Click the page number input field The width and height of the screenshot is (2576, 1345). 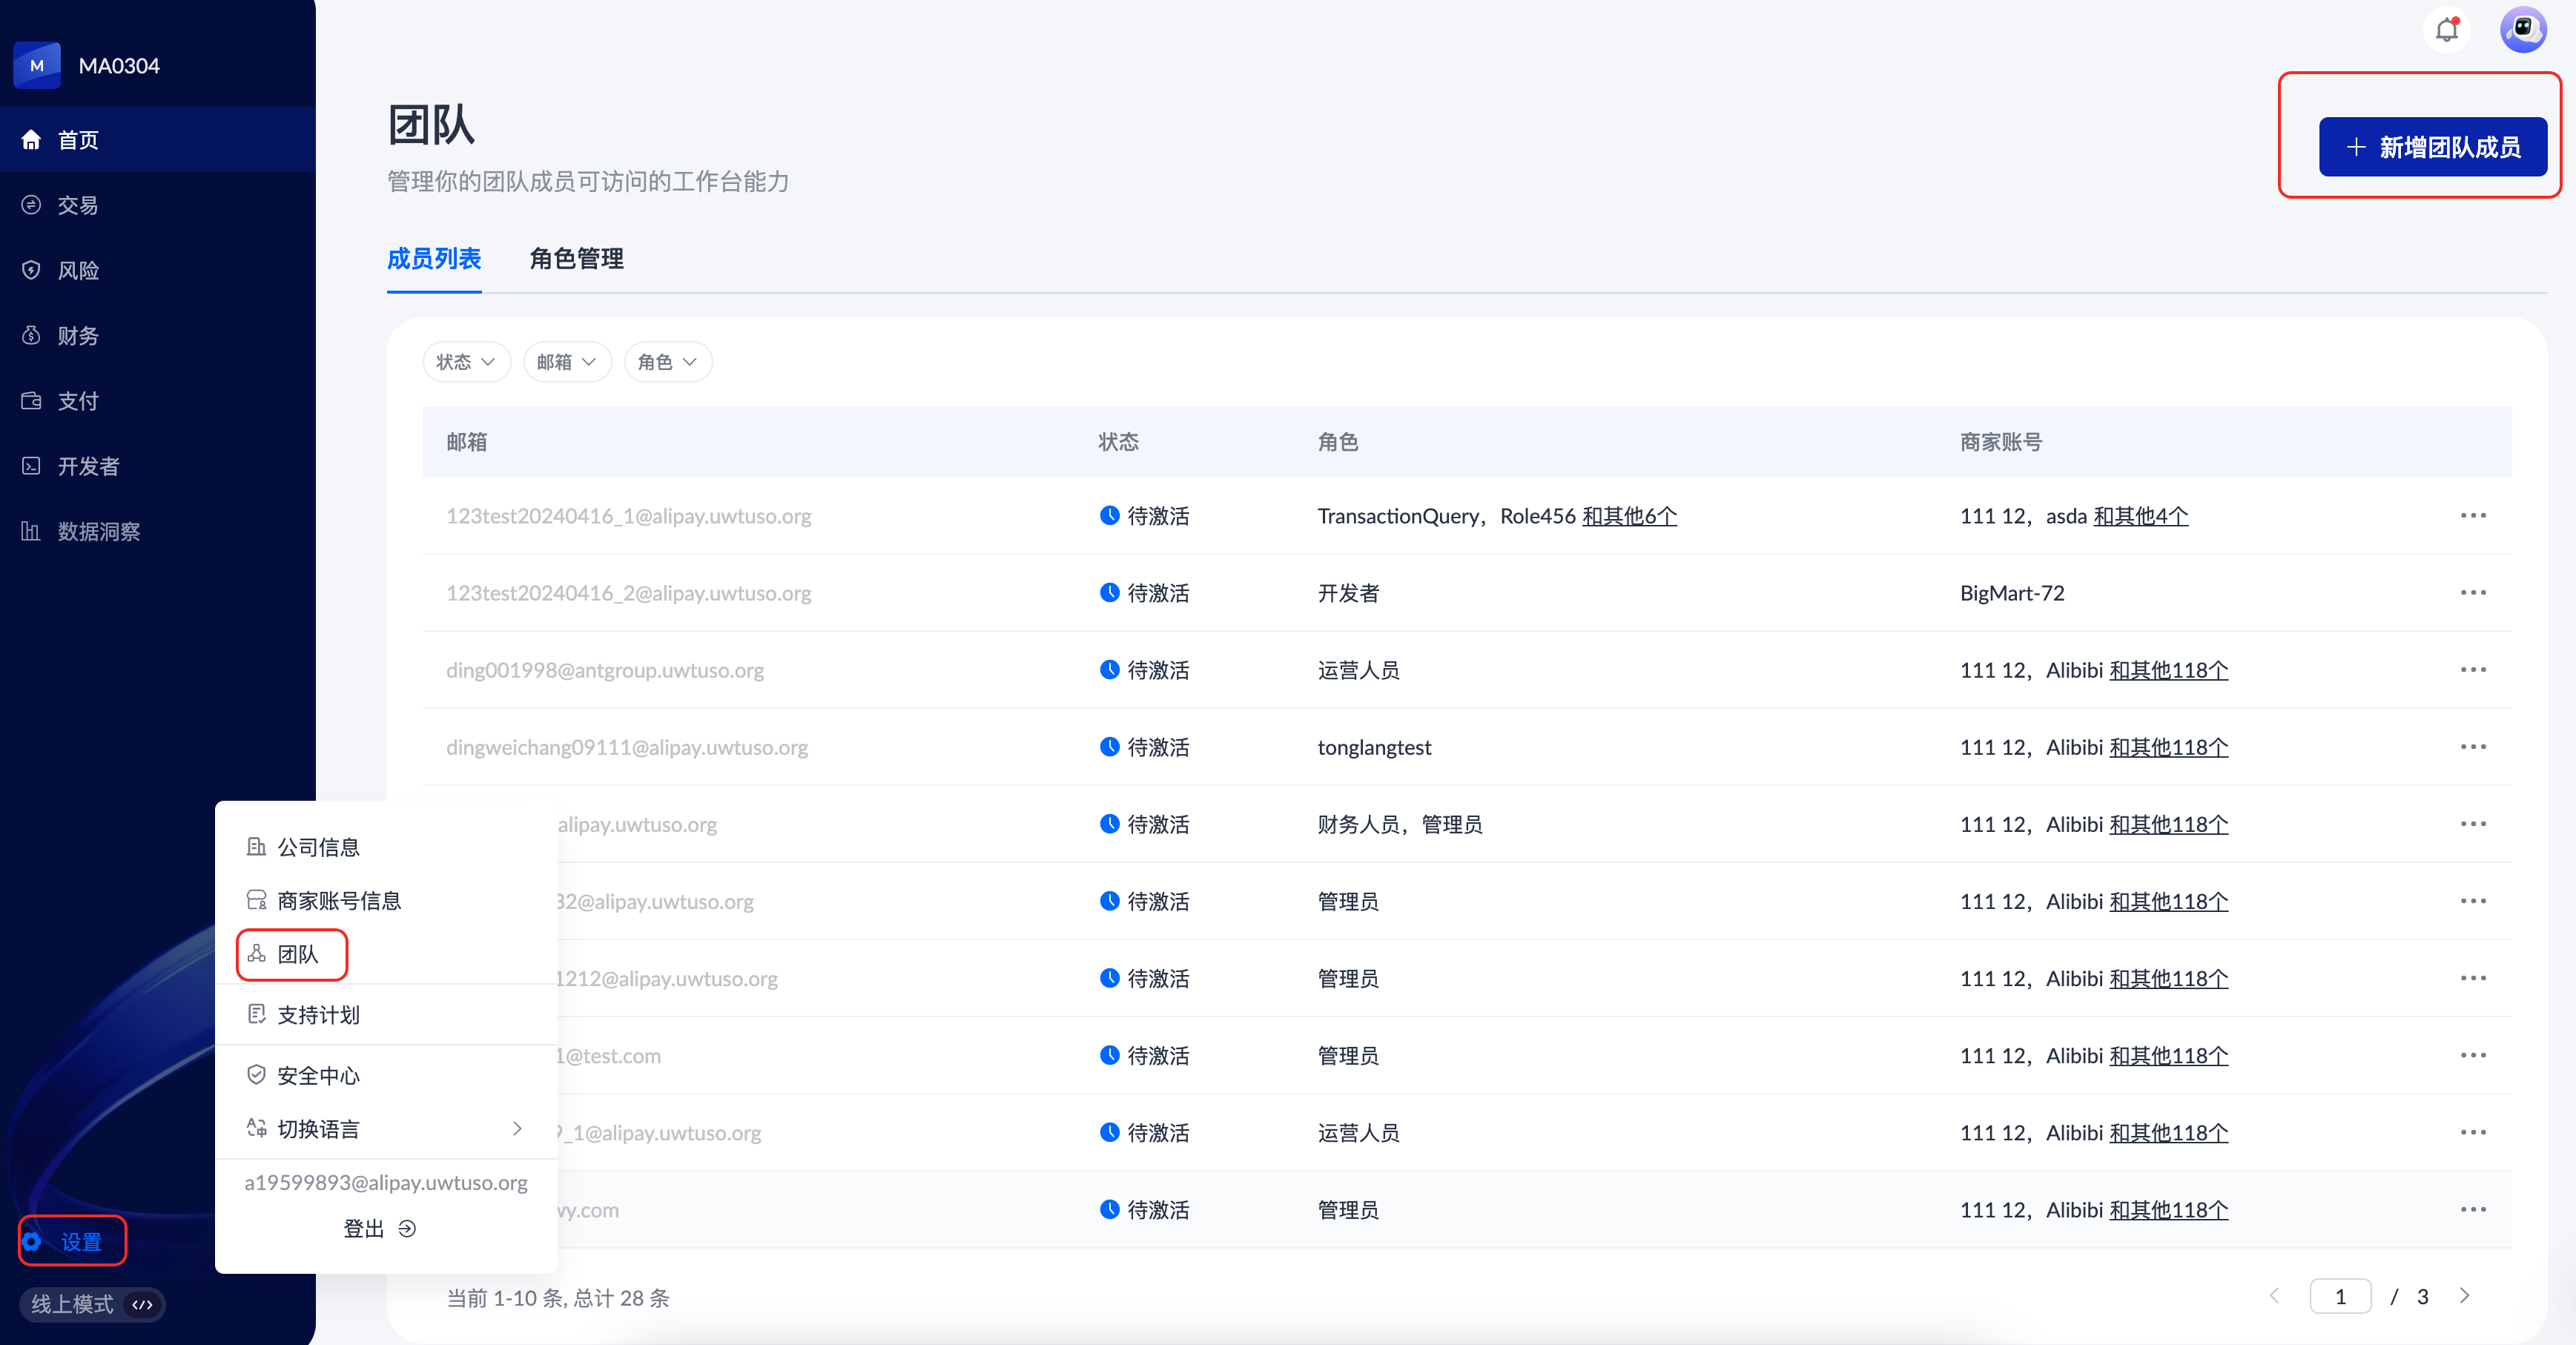point(2340,1296)
